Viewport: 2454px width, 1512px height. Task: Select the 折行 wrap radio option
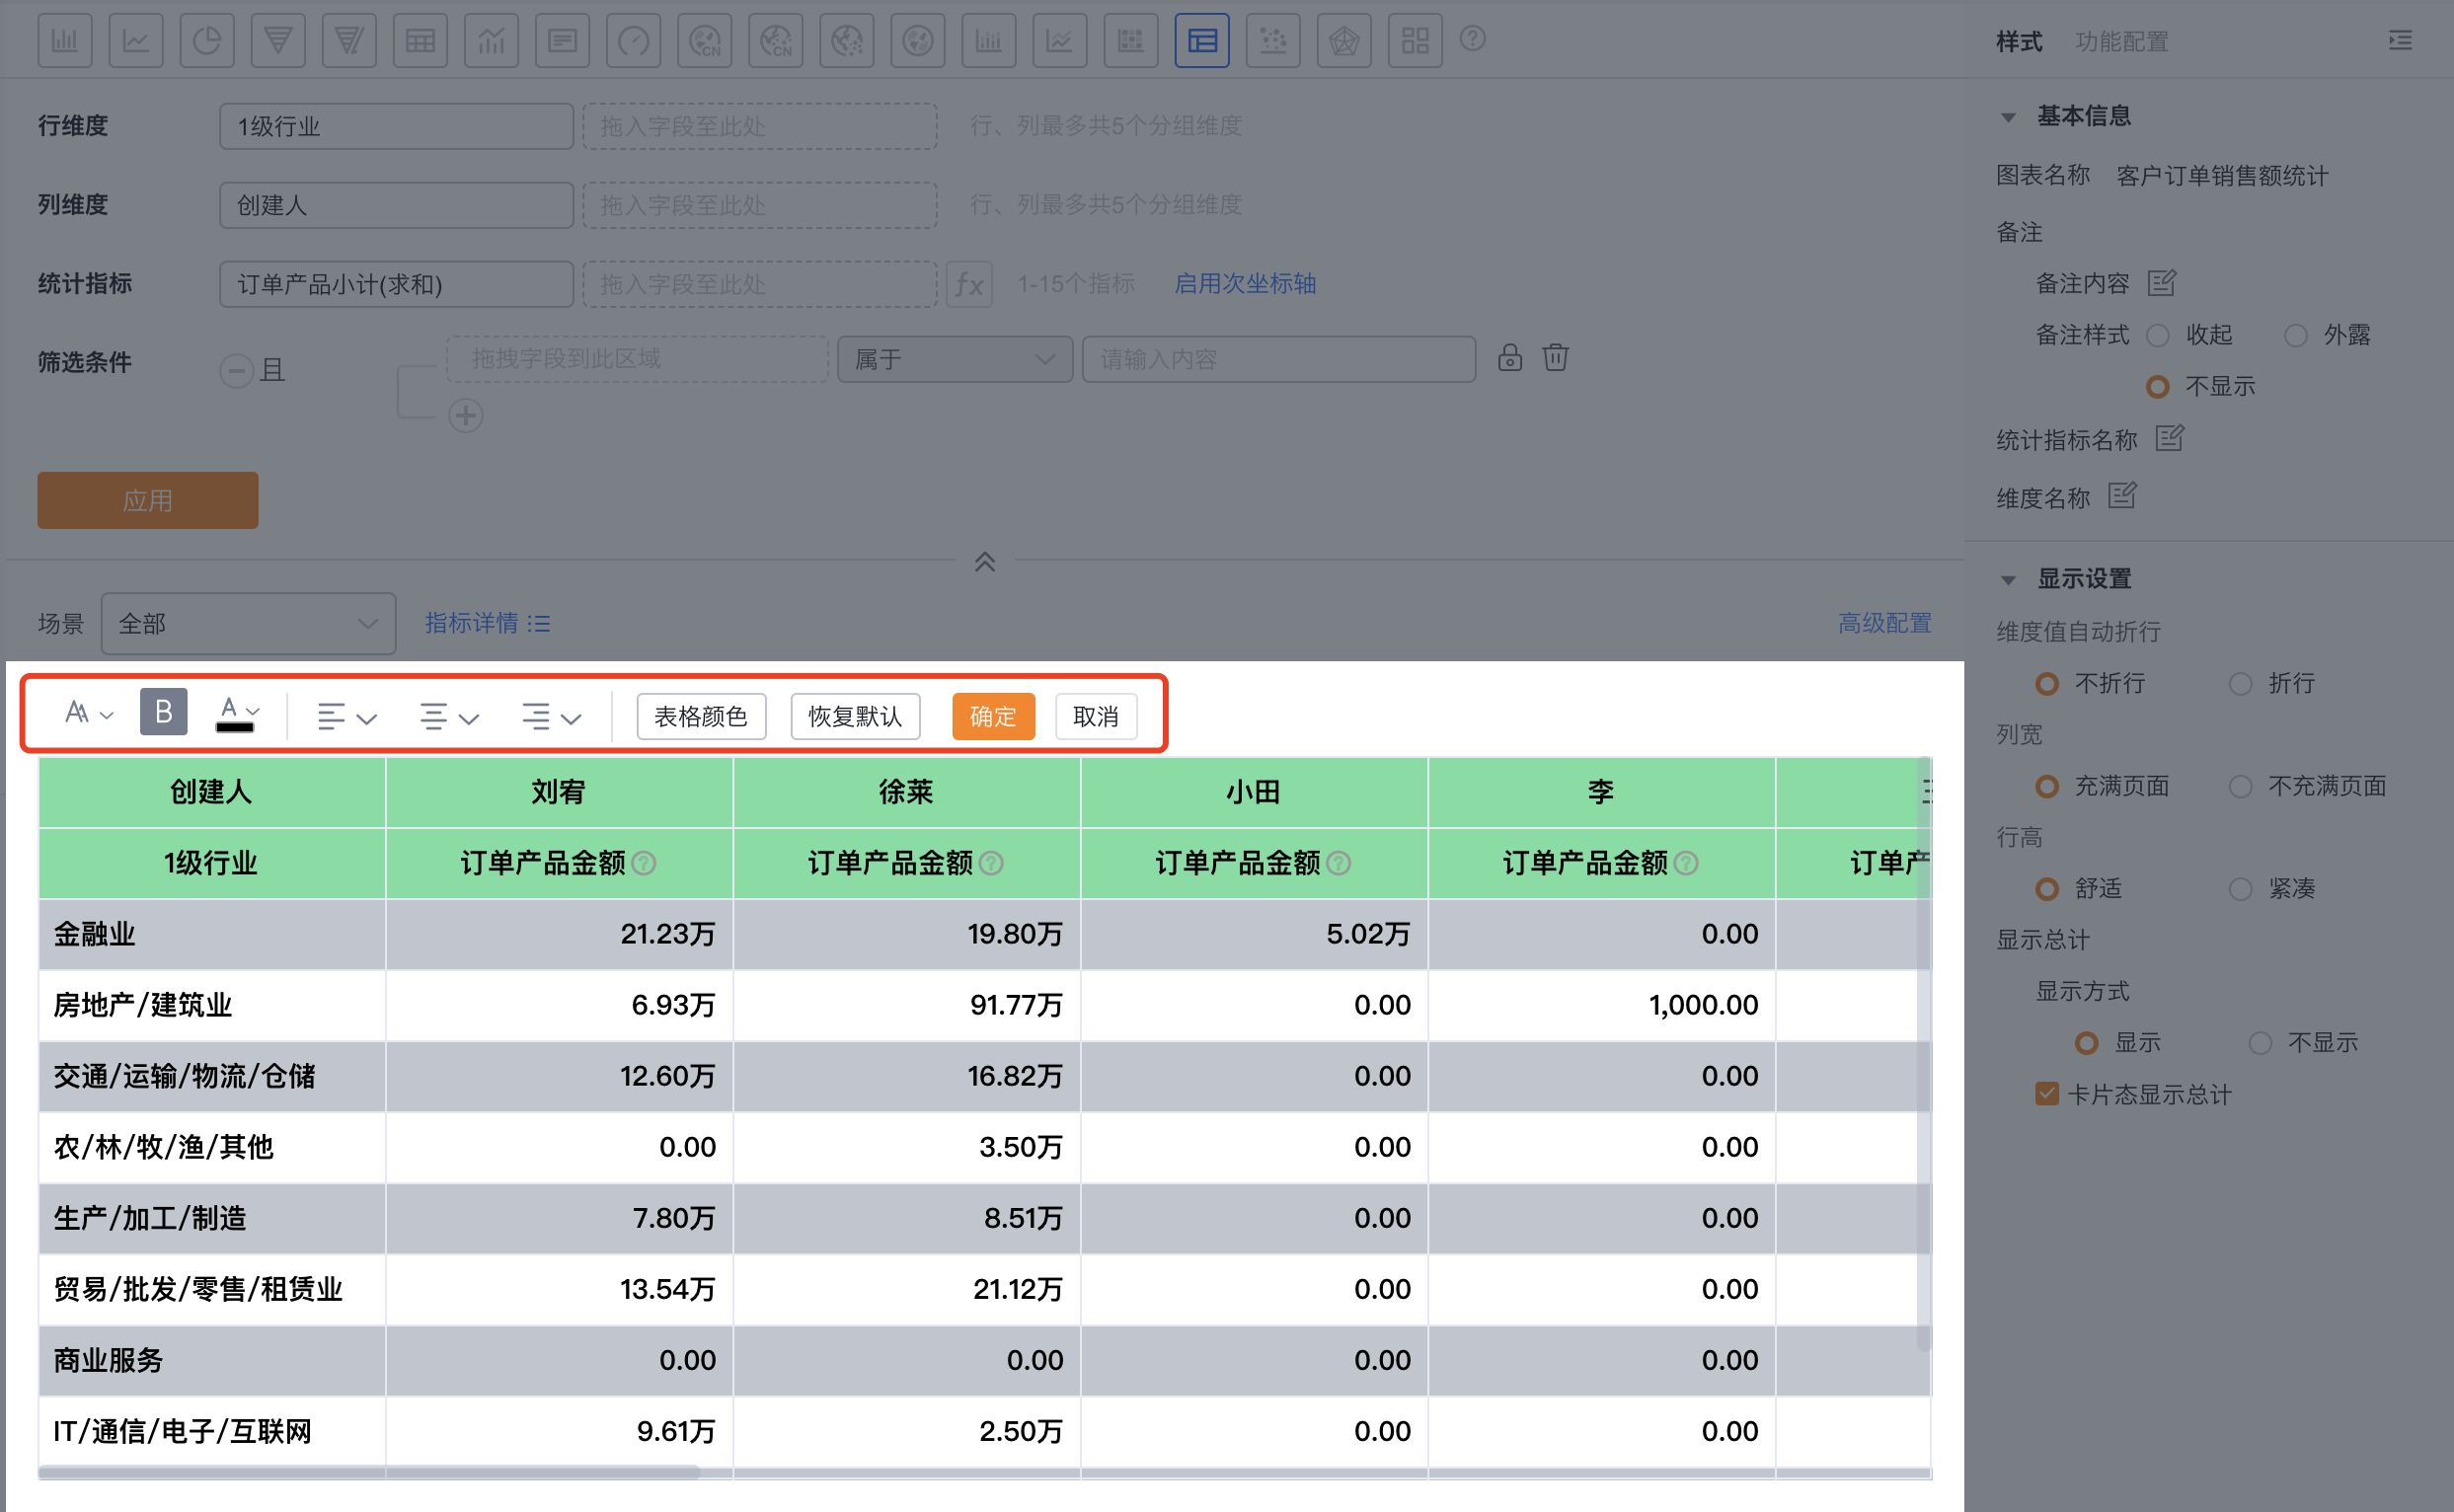pos(2240,684)
